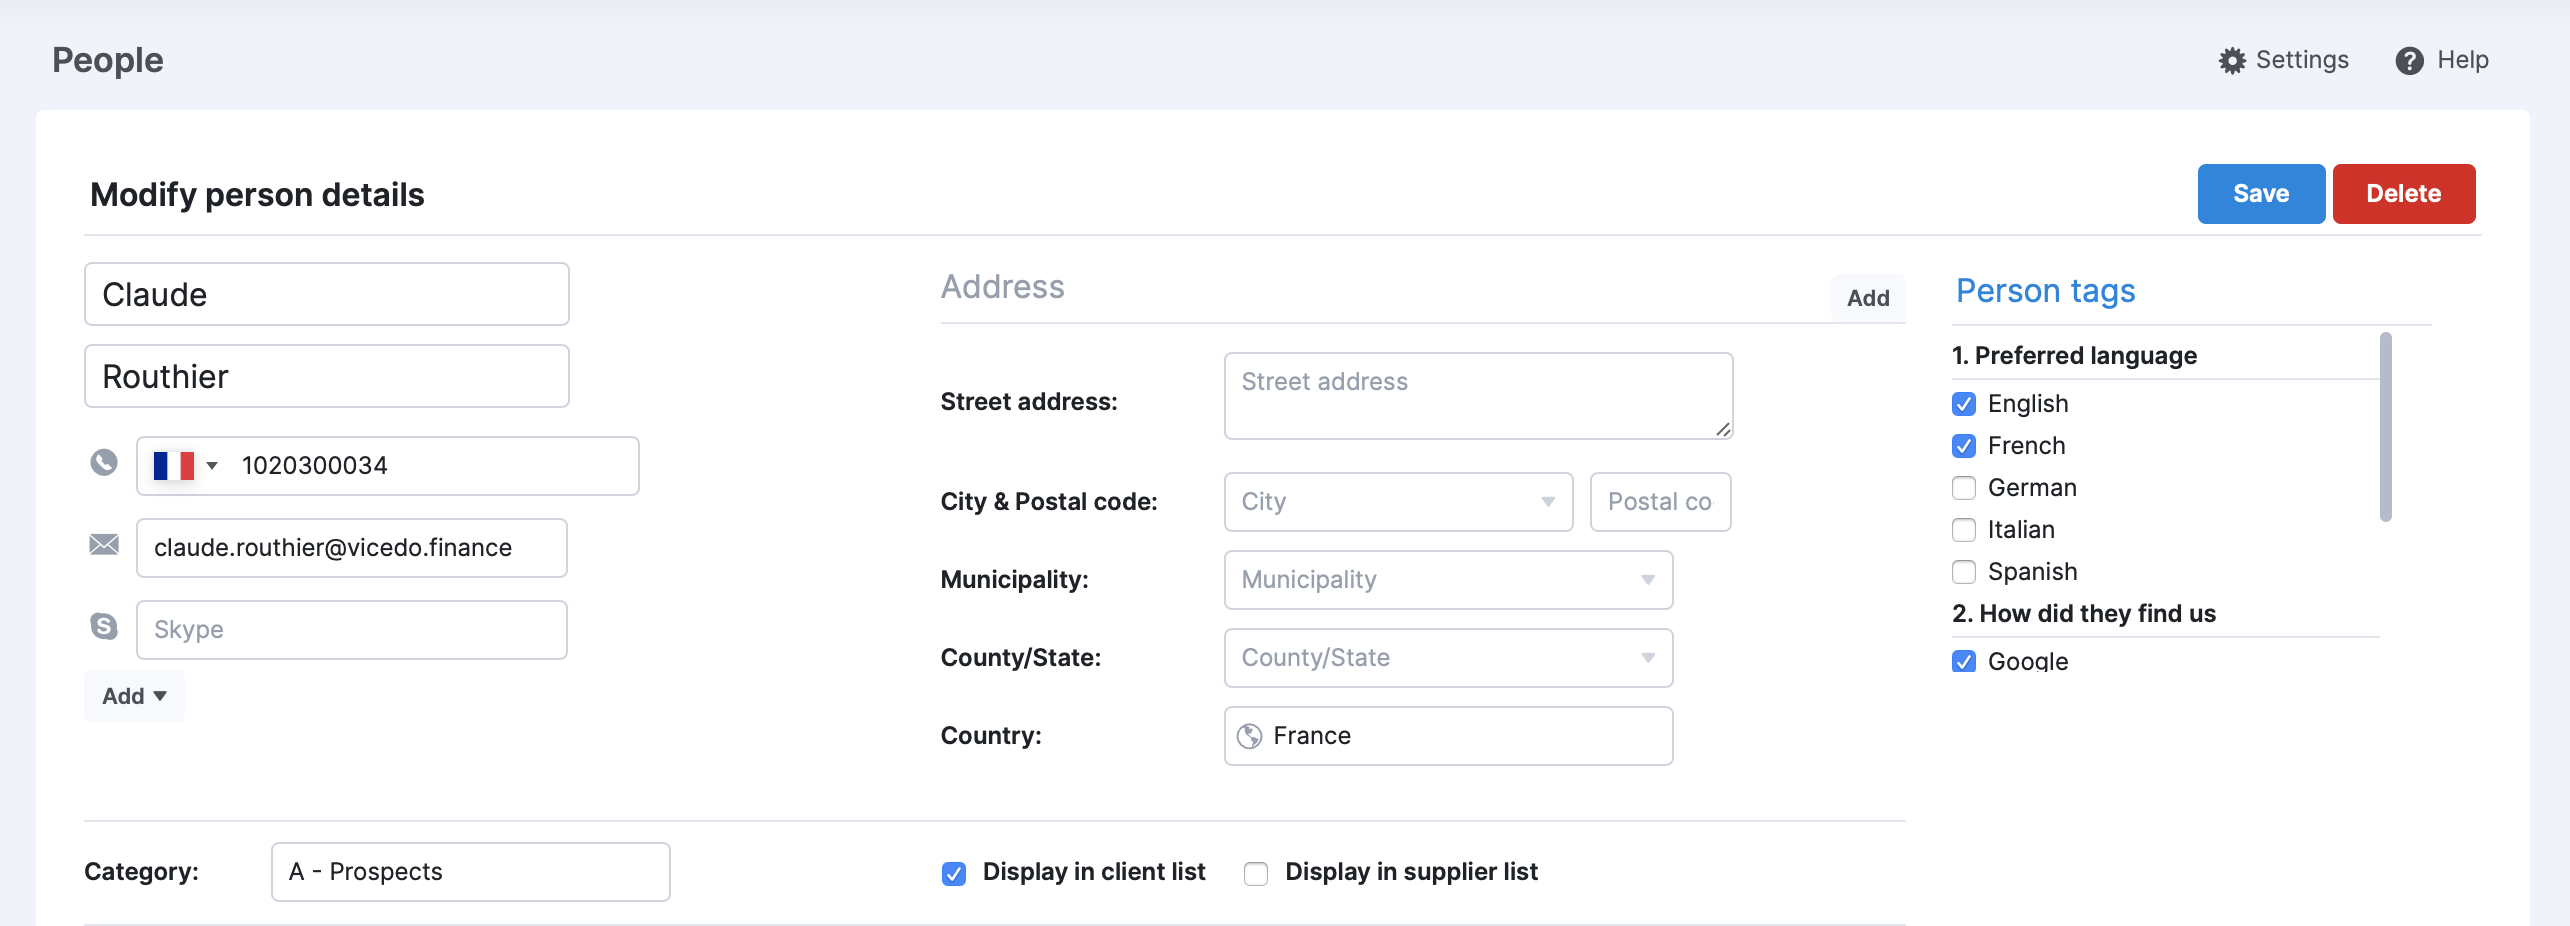The image size is (2570, 926).
Task: Open the Person tags link
Action: 2045,291
